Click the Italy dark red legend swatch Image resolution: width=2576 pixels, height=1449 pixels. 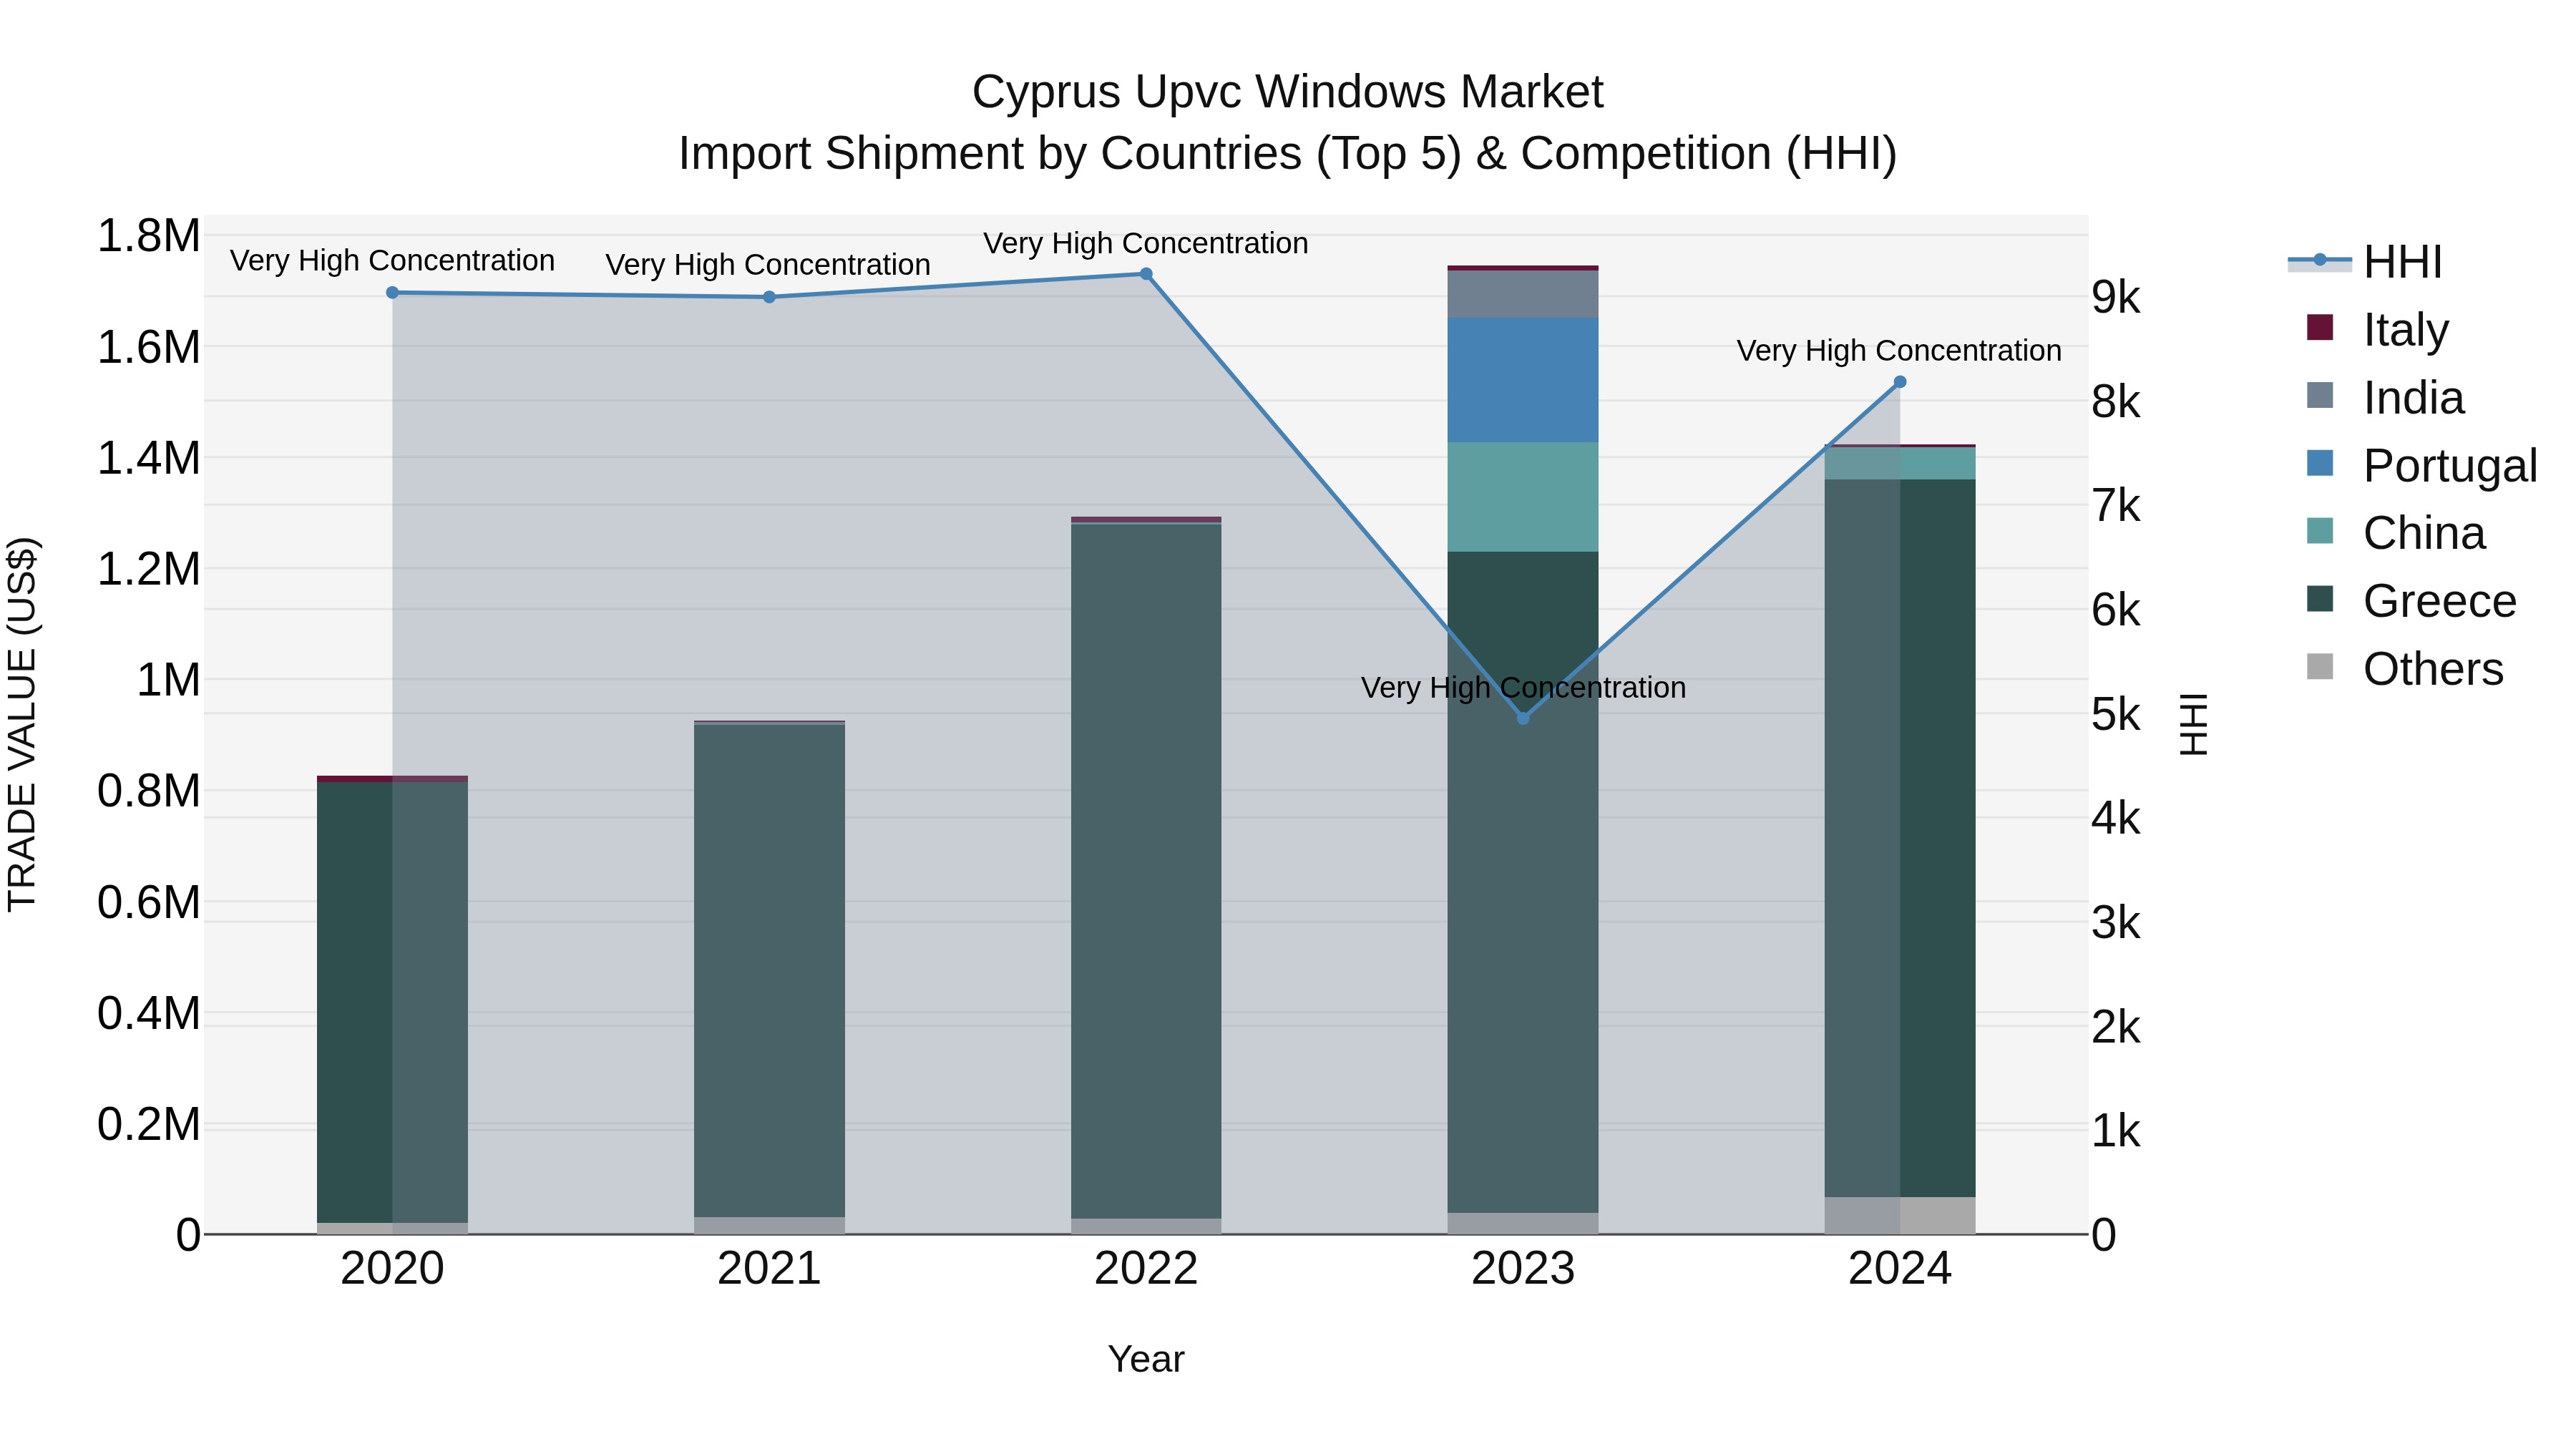point(2319,327)
